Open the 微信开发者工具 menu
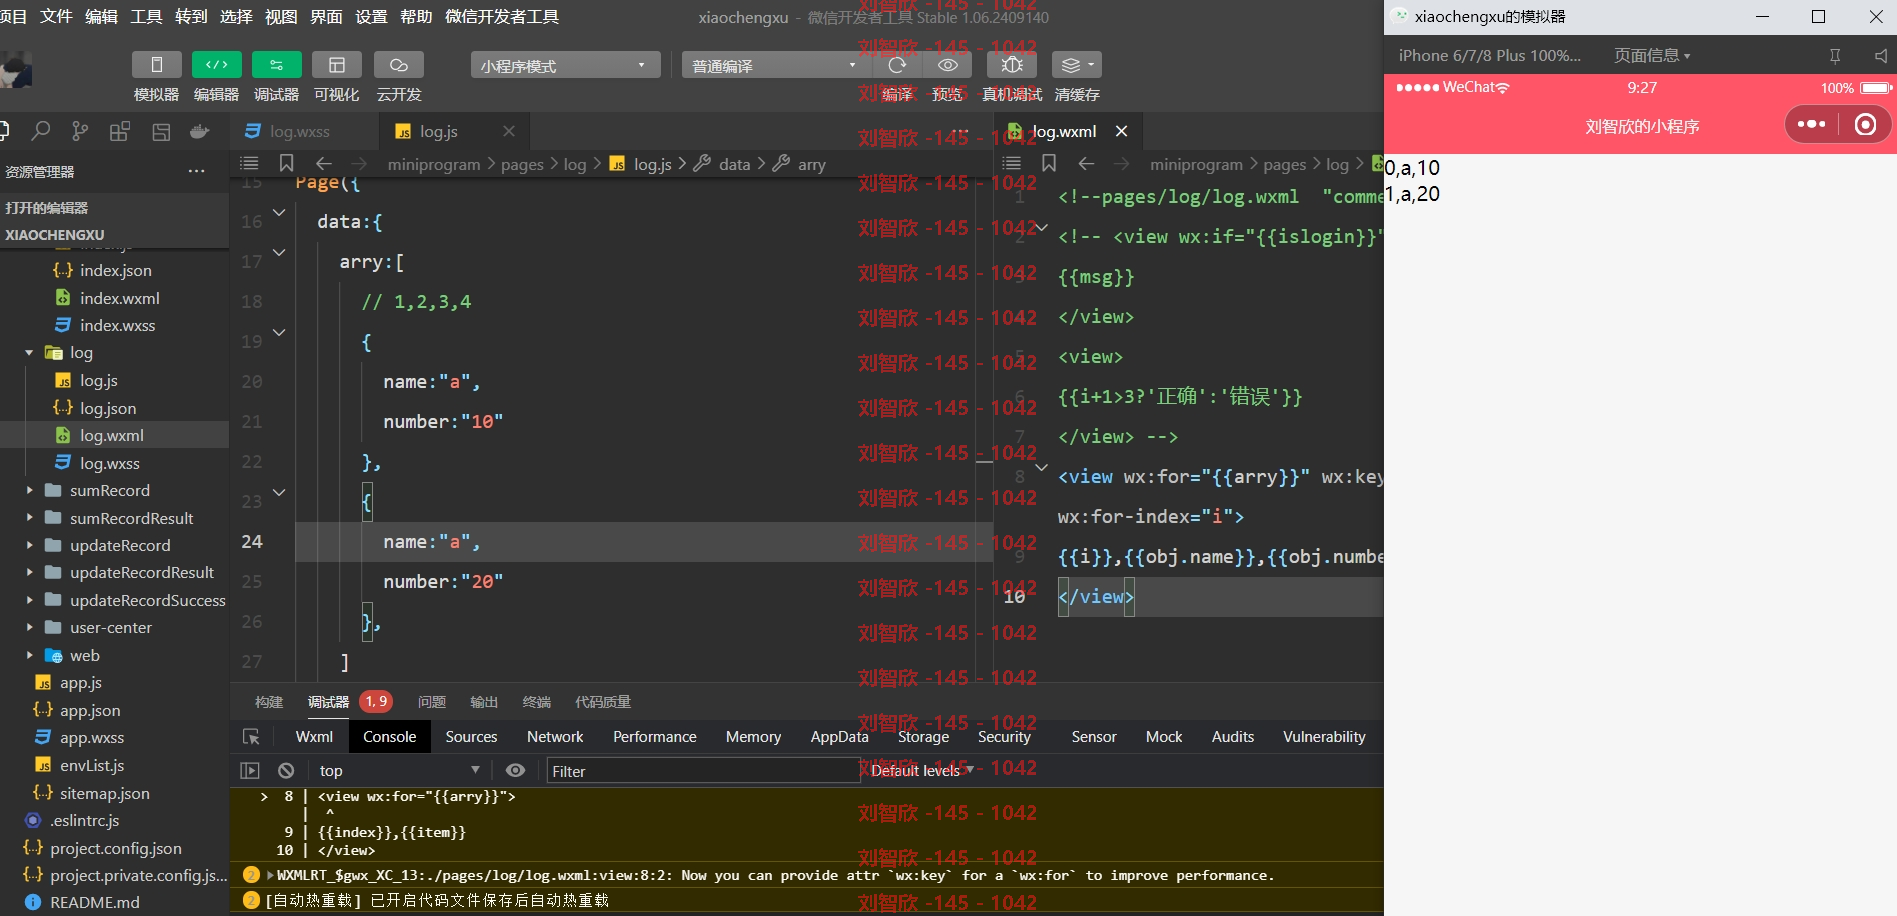1897x916 pixels. [502, 17]
